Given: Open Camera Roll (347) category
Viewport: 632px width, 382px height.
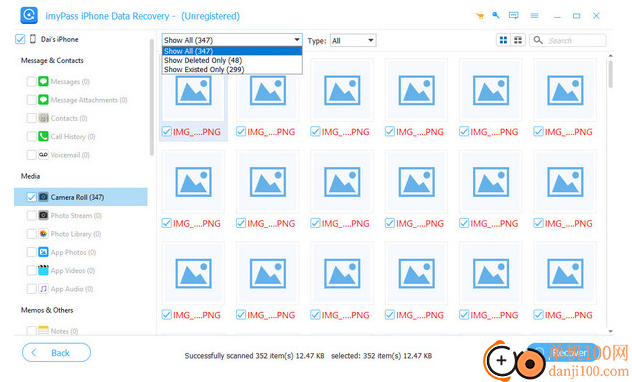Looking at the screenshot, I should coord(81,197).
